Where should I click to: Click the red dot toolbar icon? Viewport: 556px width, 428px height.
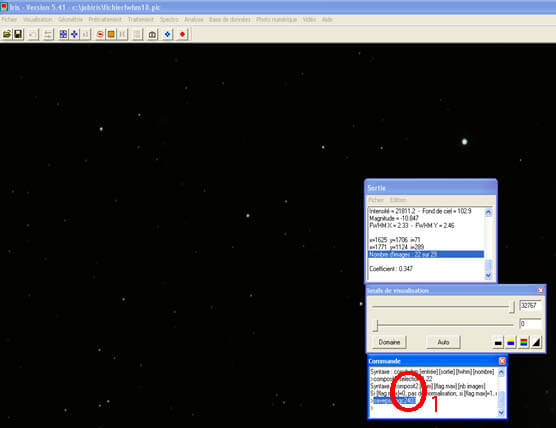182,34
